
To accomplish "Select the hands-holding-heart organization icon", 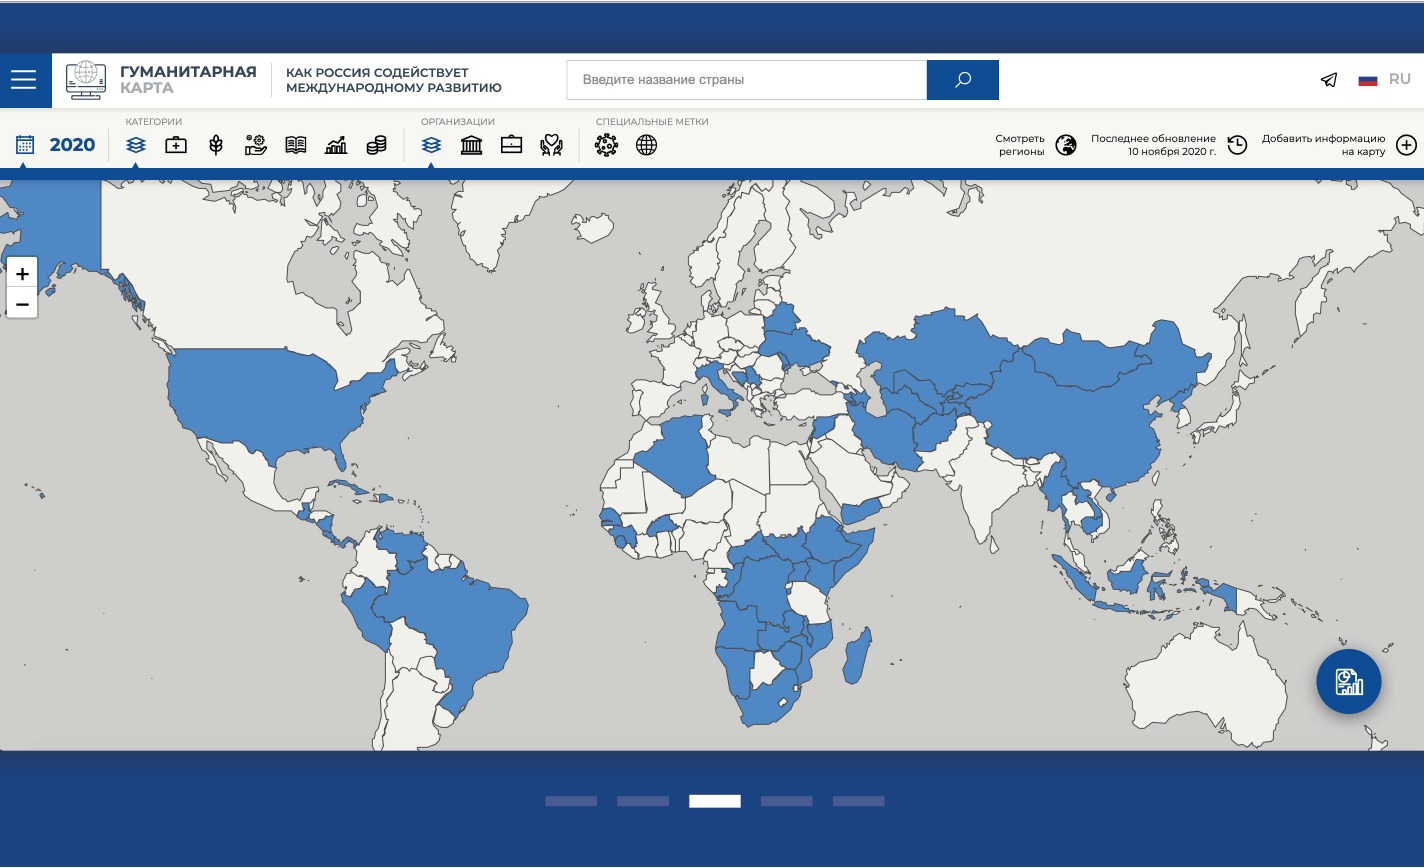I will pos(551,145).
